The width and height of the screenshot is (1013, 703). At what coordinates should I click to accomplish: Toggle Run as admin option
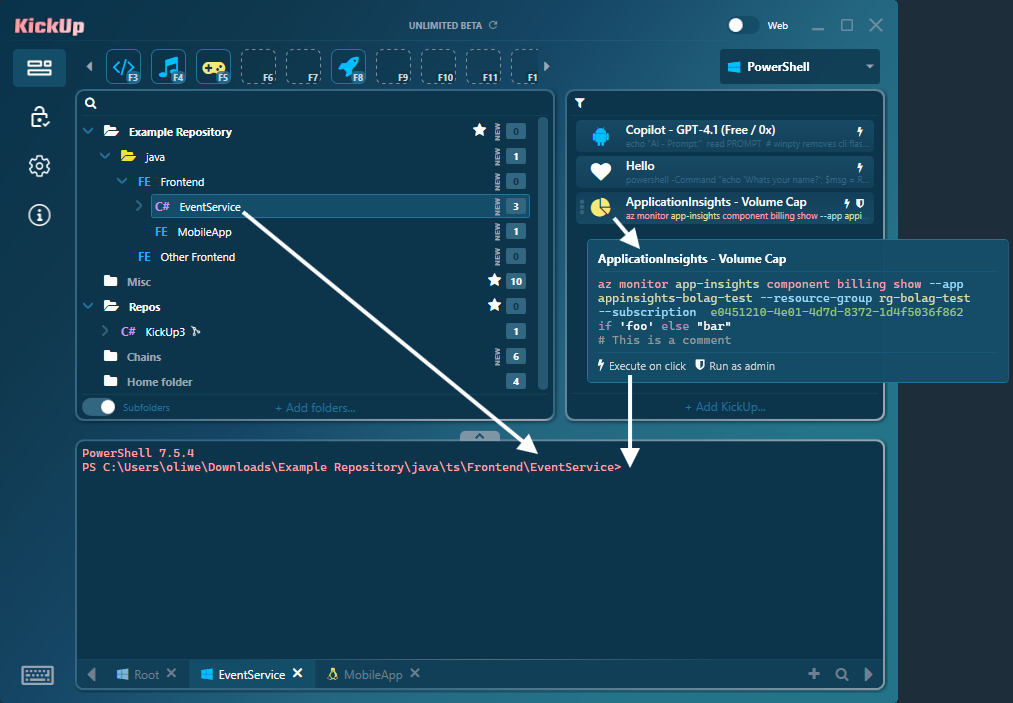(735, 366)
